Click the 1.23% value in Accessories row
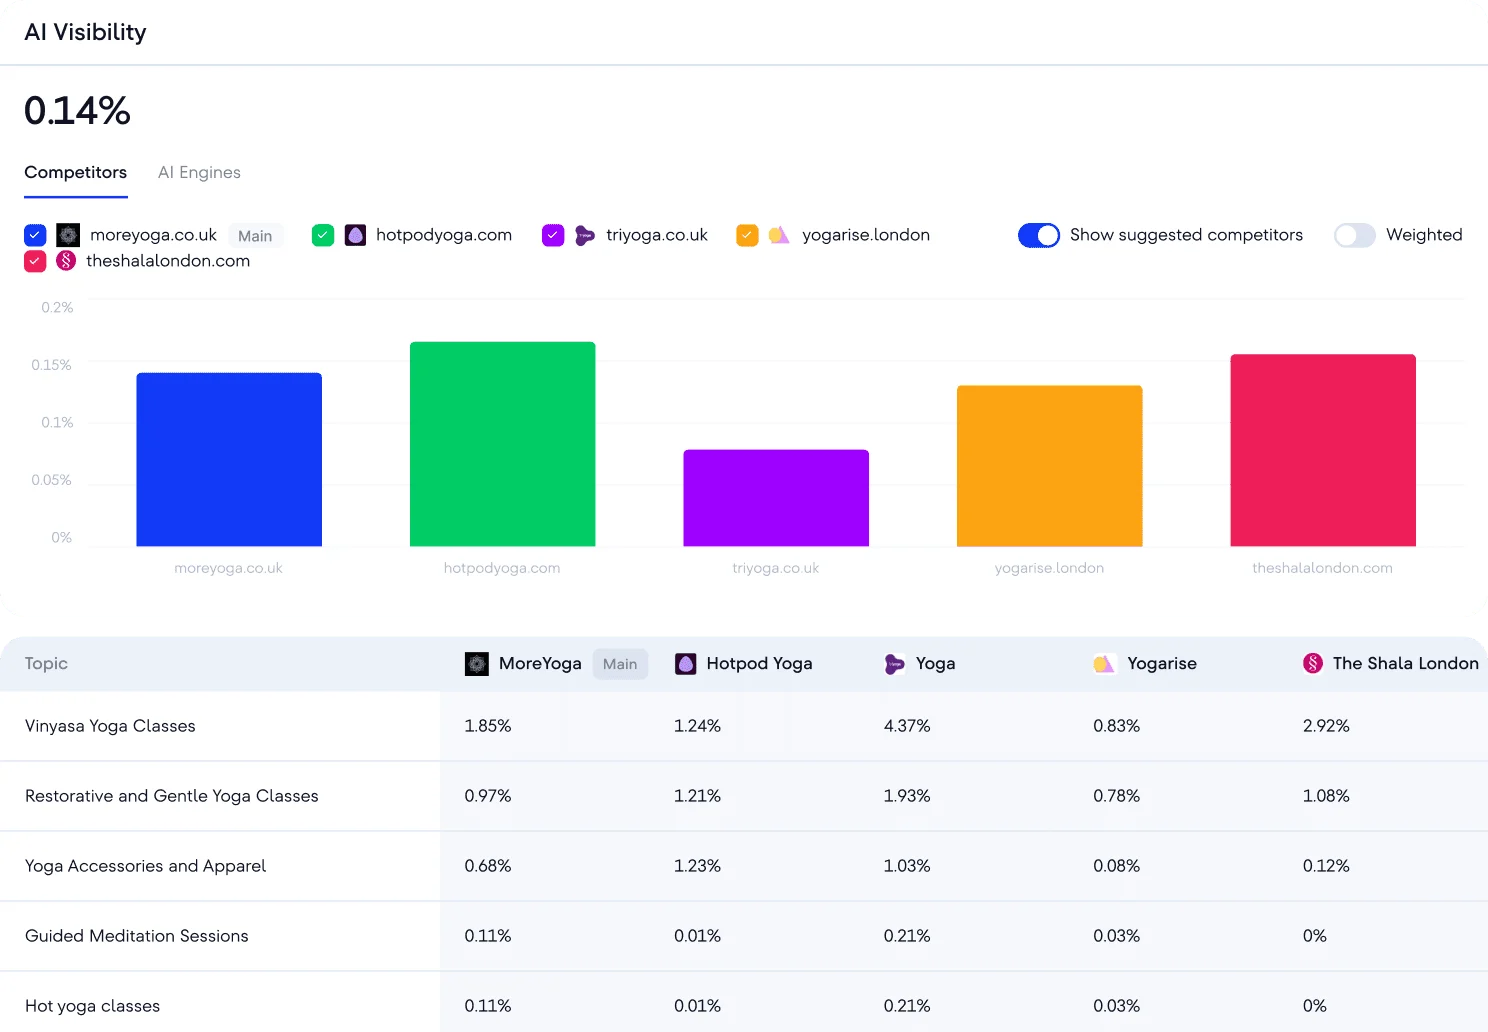 [x=697, y=866]
